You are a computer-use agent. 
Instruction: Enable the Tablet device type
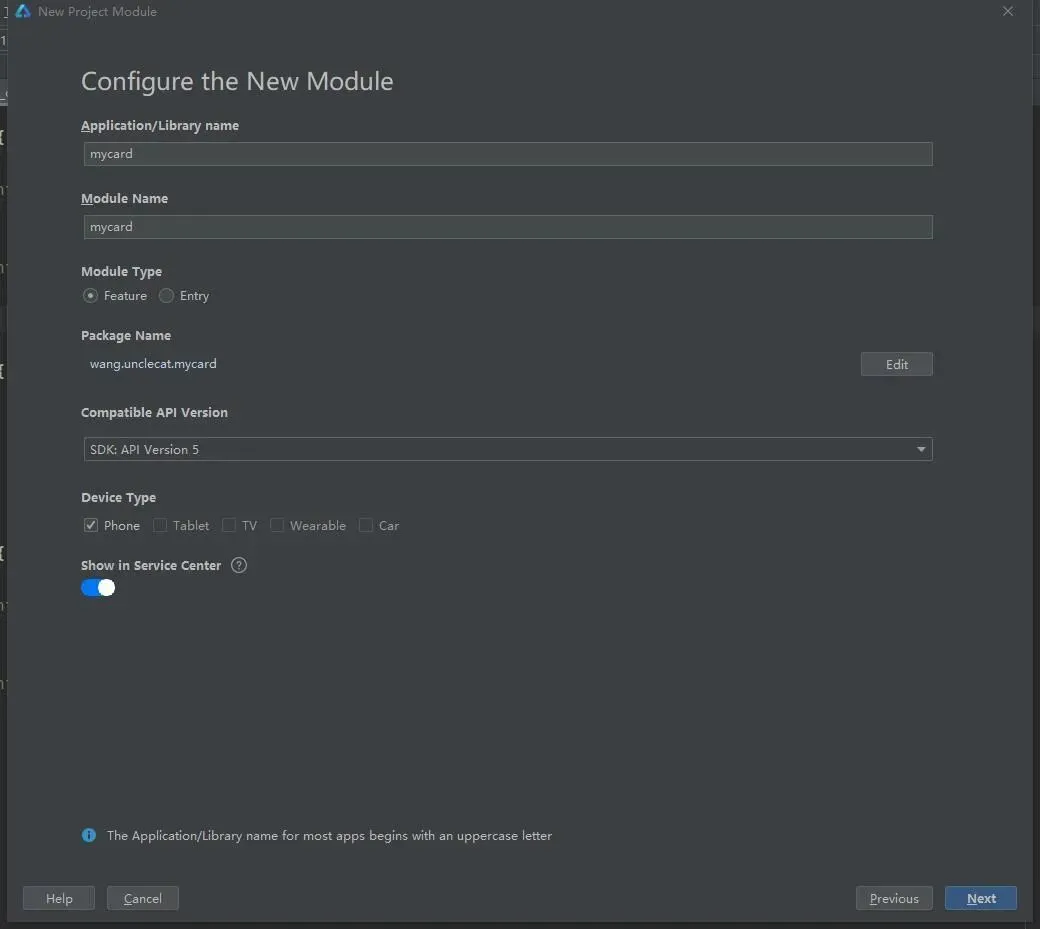point(160,525)
